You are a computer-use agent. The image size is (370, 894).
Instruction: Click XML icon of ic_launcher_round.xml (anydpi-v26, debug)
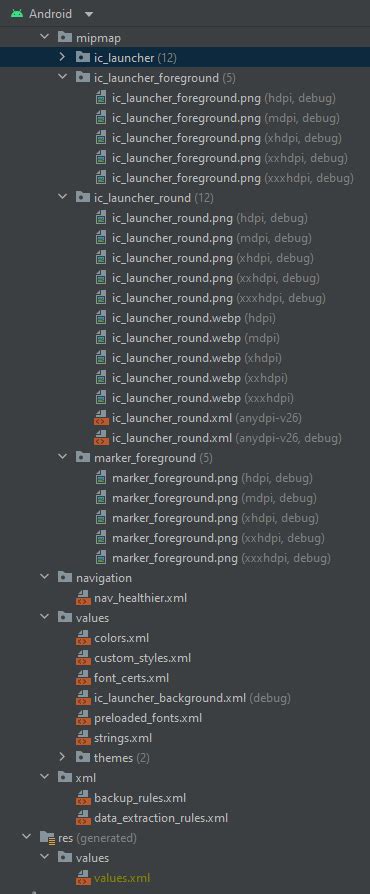tap(101, 438)
